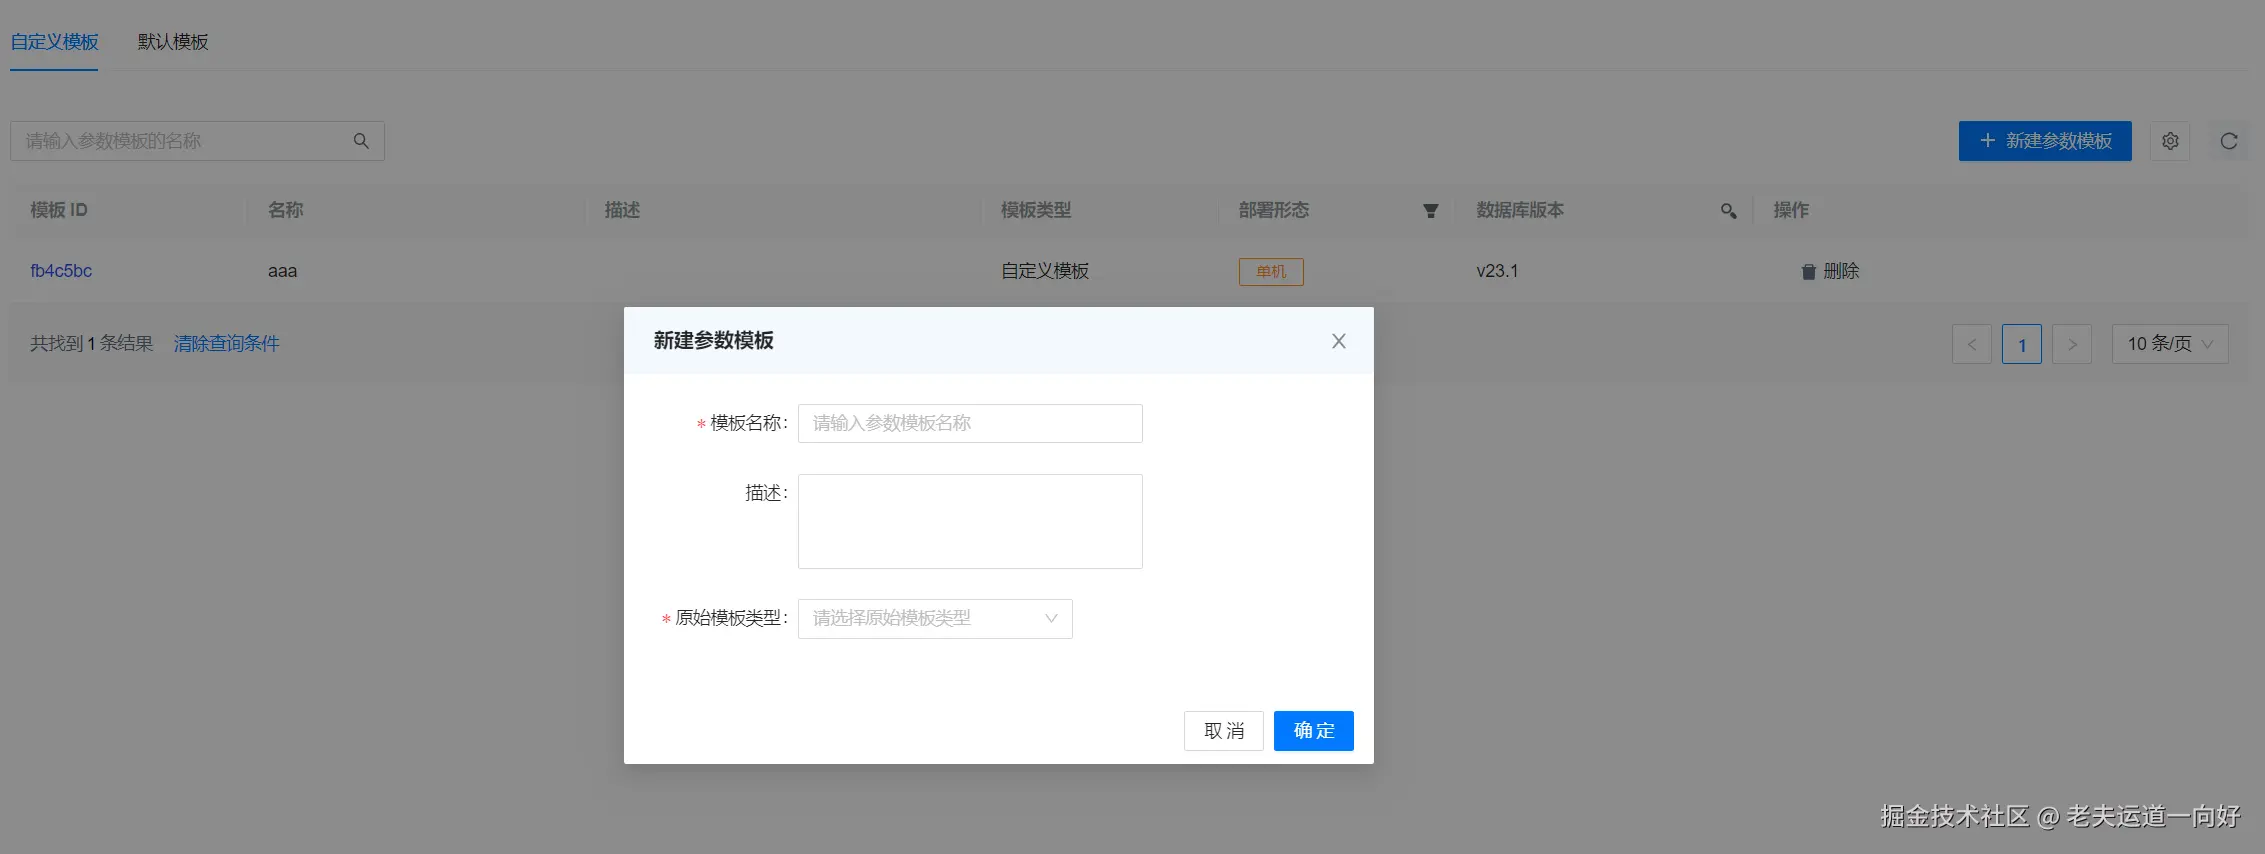
Task: Click 共找到 1 条结果 text
Action: [91, 343]
